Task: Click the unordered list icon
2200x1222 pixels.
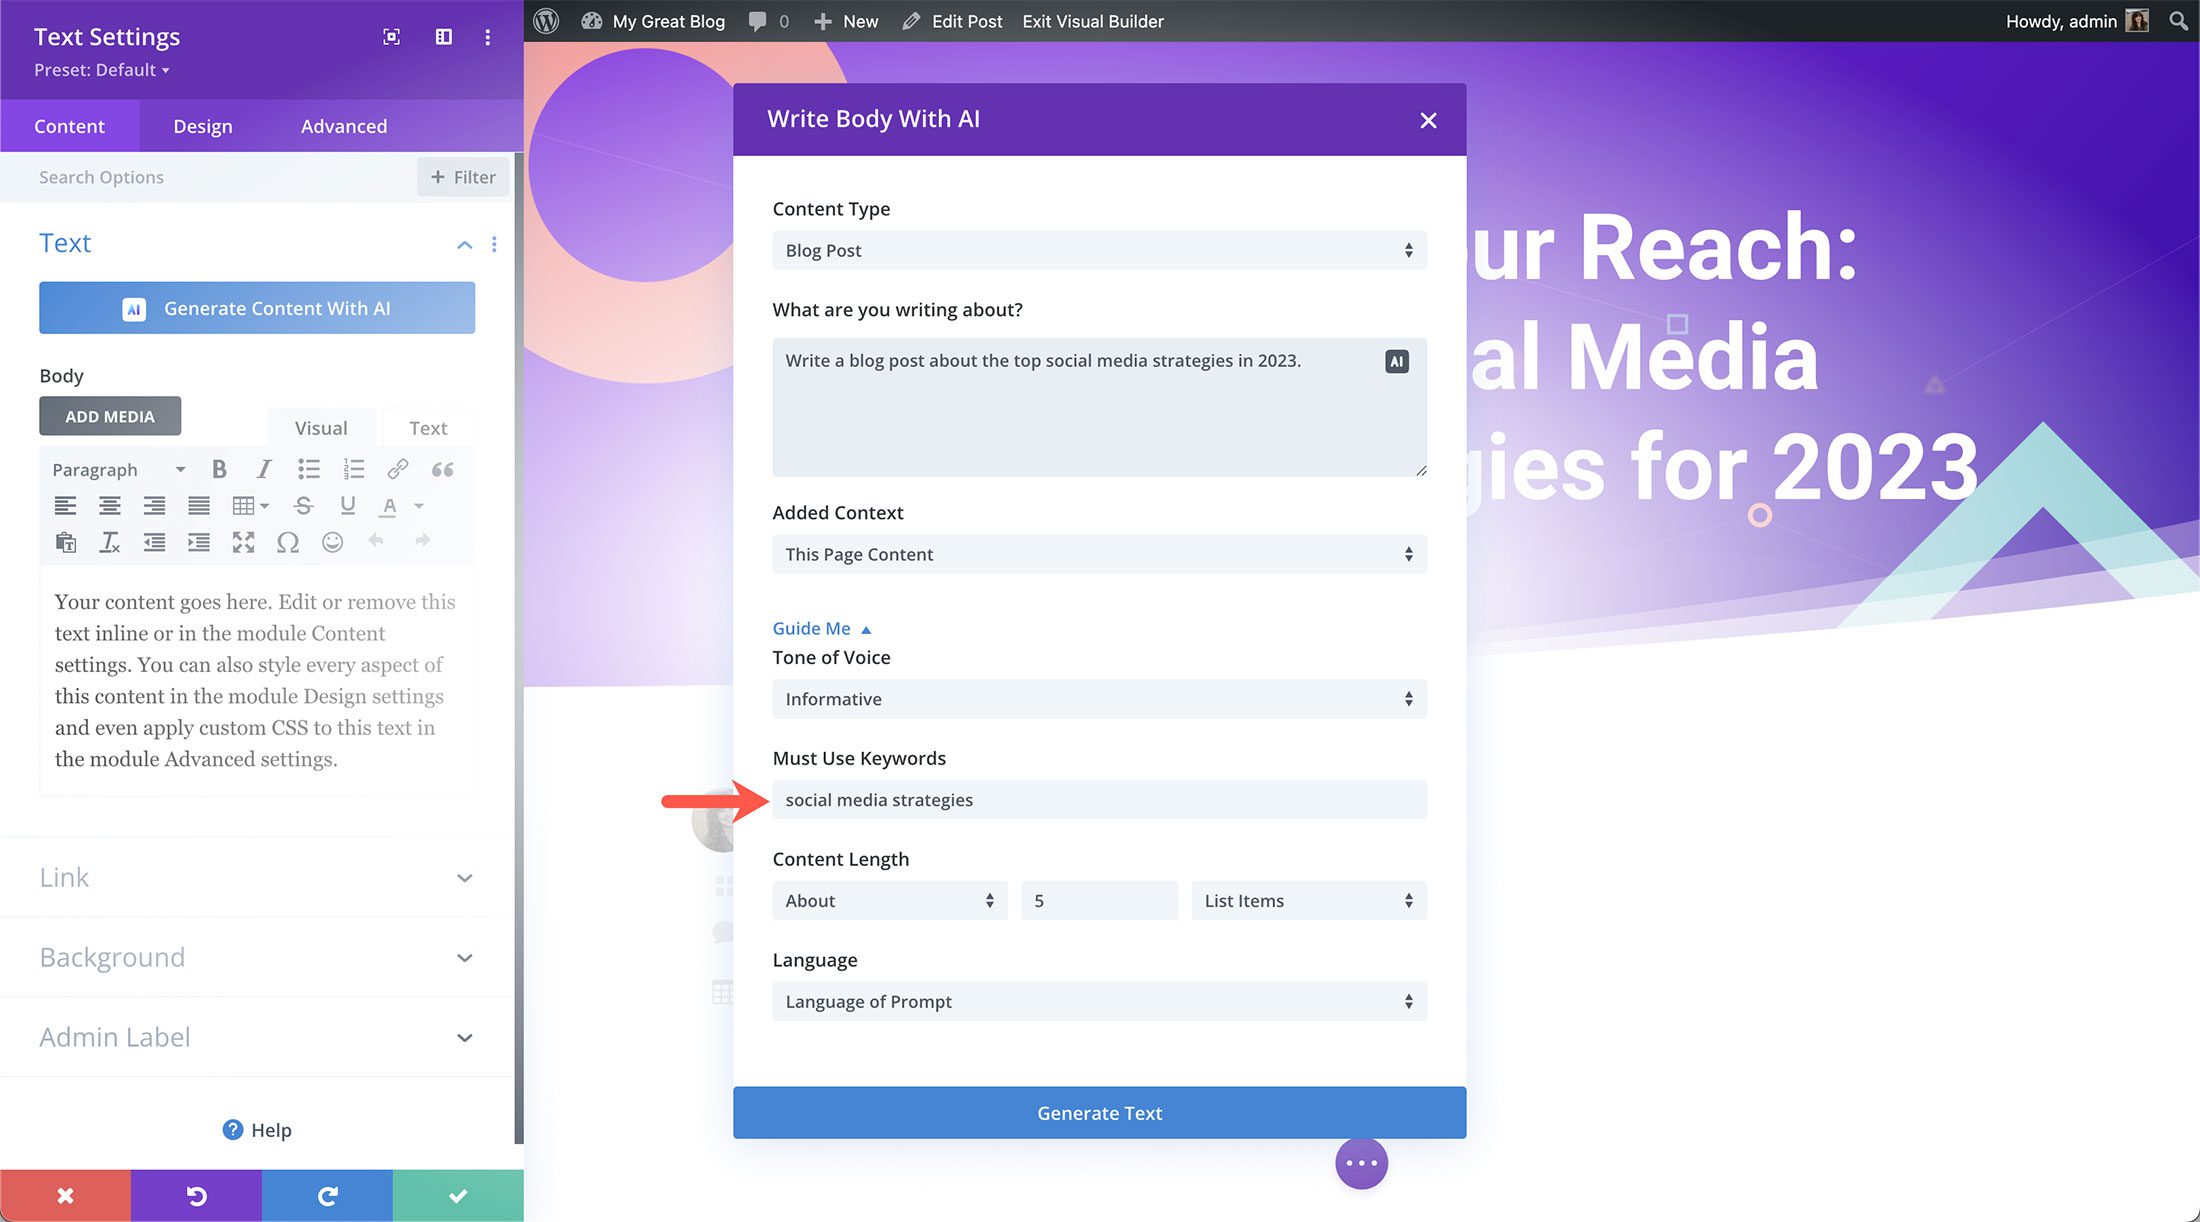Action: (x=305, y=468)
